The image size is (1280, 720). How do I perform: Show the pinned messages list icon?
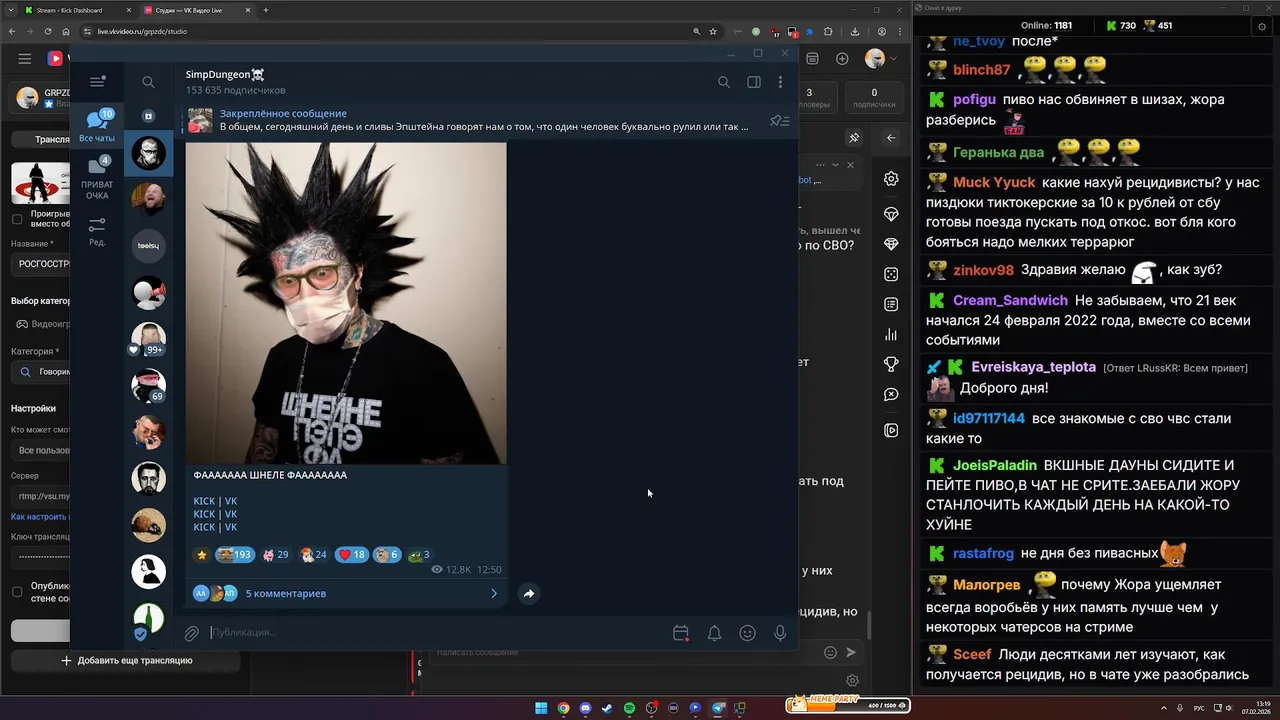coord(779,121)
